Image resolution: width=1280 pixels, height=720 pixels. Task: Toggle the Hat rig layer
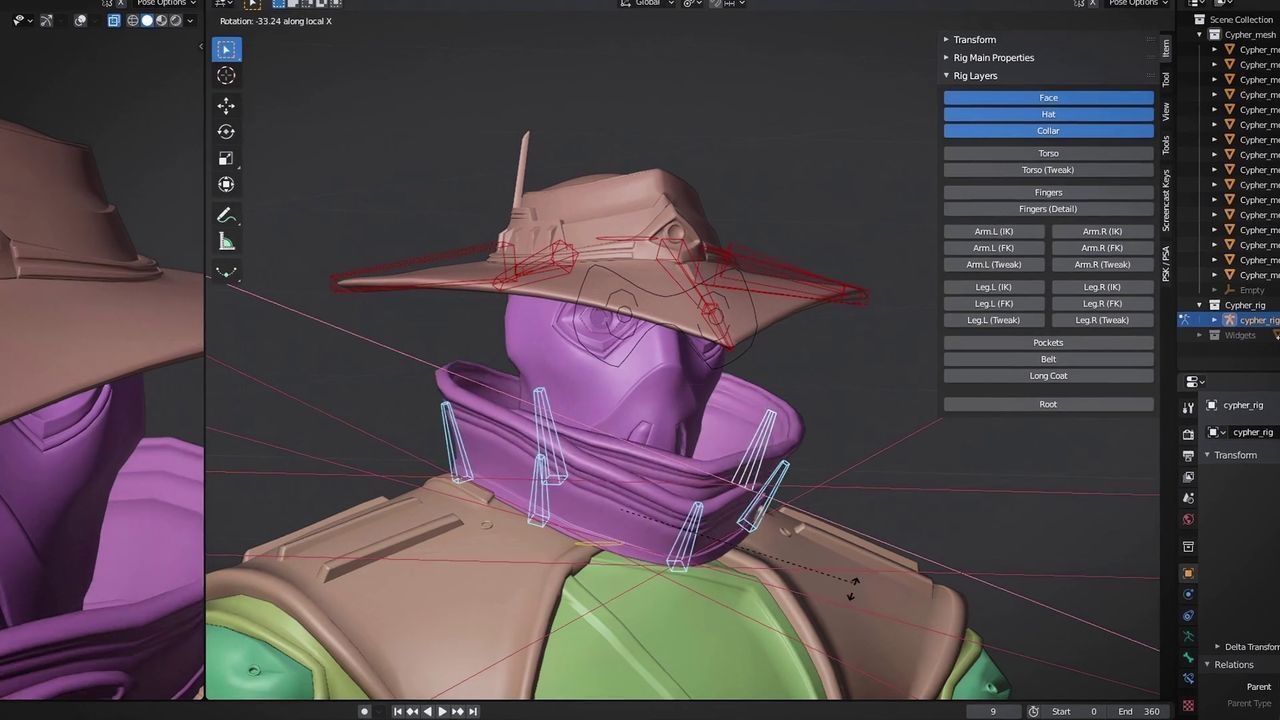[x=1048, y=114]
